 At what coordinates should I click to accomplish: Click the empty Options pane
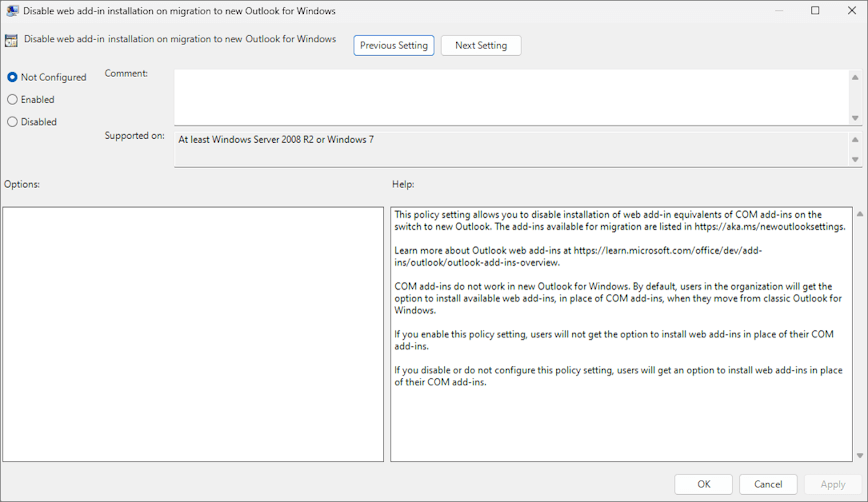coord(193,334)
